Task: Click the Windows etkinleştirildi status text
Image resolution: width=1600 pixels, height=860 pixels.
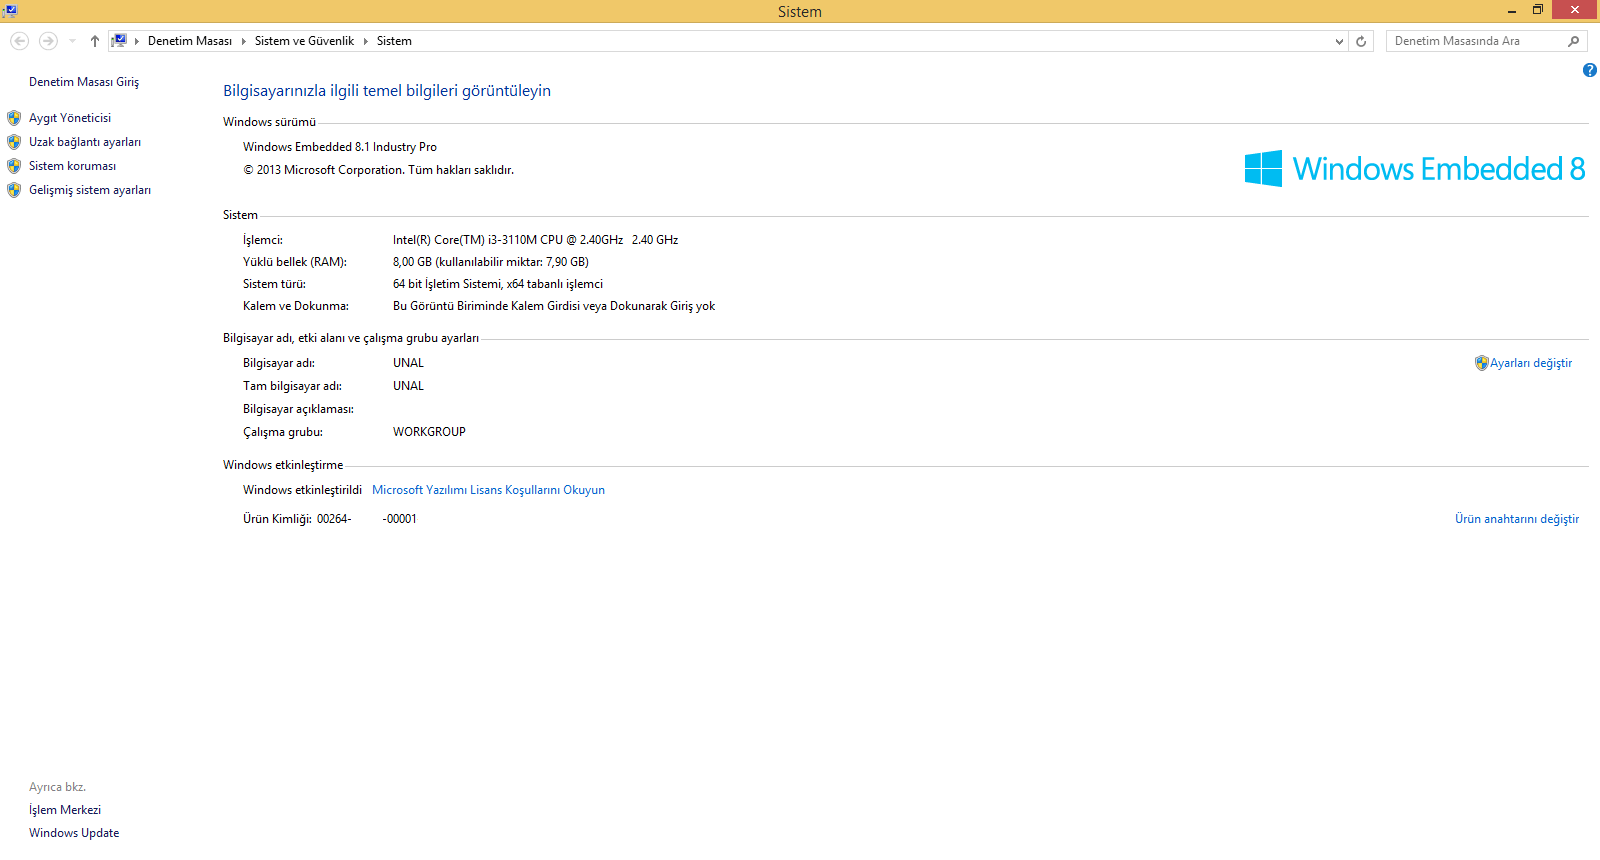Action: pyautogui.click(x=302, y=490)
